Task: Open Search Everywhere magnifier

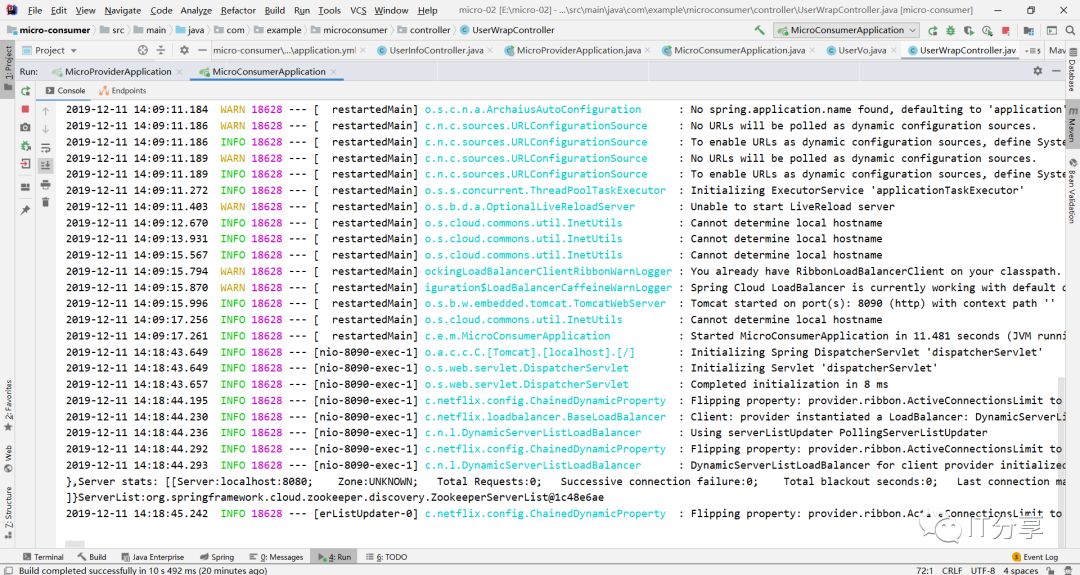Action: click(1070, 30)
